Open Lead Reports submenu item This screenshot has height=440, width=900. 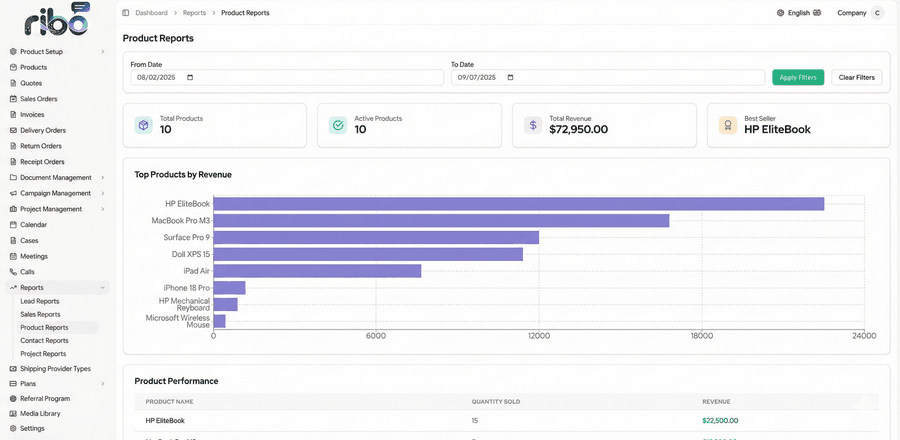pyautogui.click(x=40, y=301)
